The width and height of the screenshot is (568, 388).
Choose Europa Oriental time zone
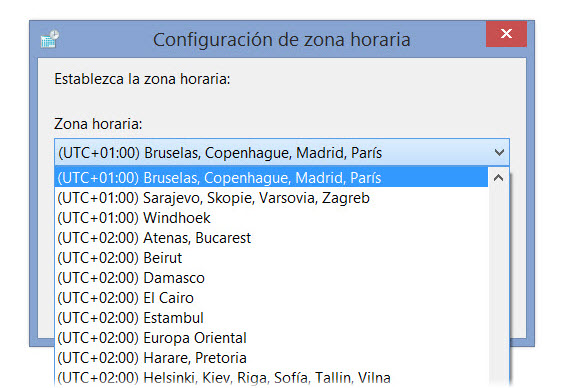point(271,338)
